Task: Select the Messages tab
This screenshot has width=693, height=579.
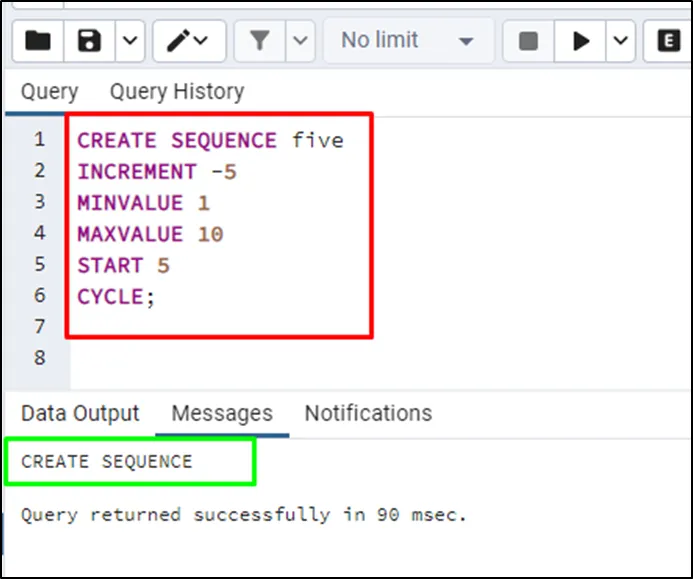Action: point(221,413)
